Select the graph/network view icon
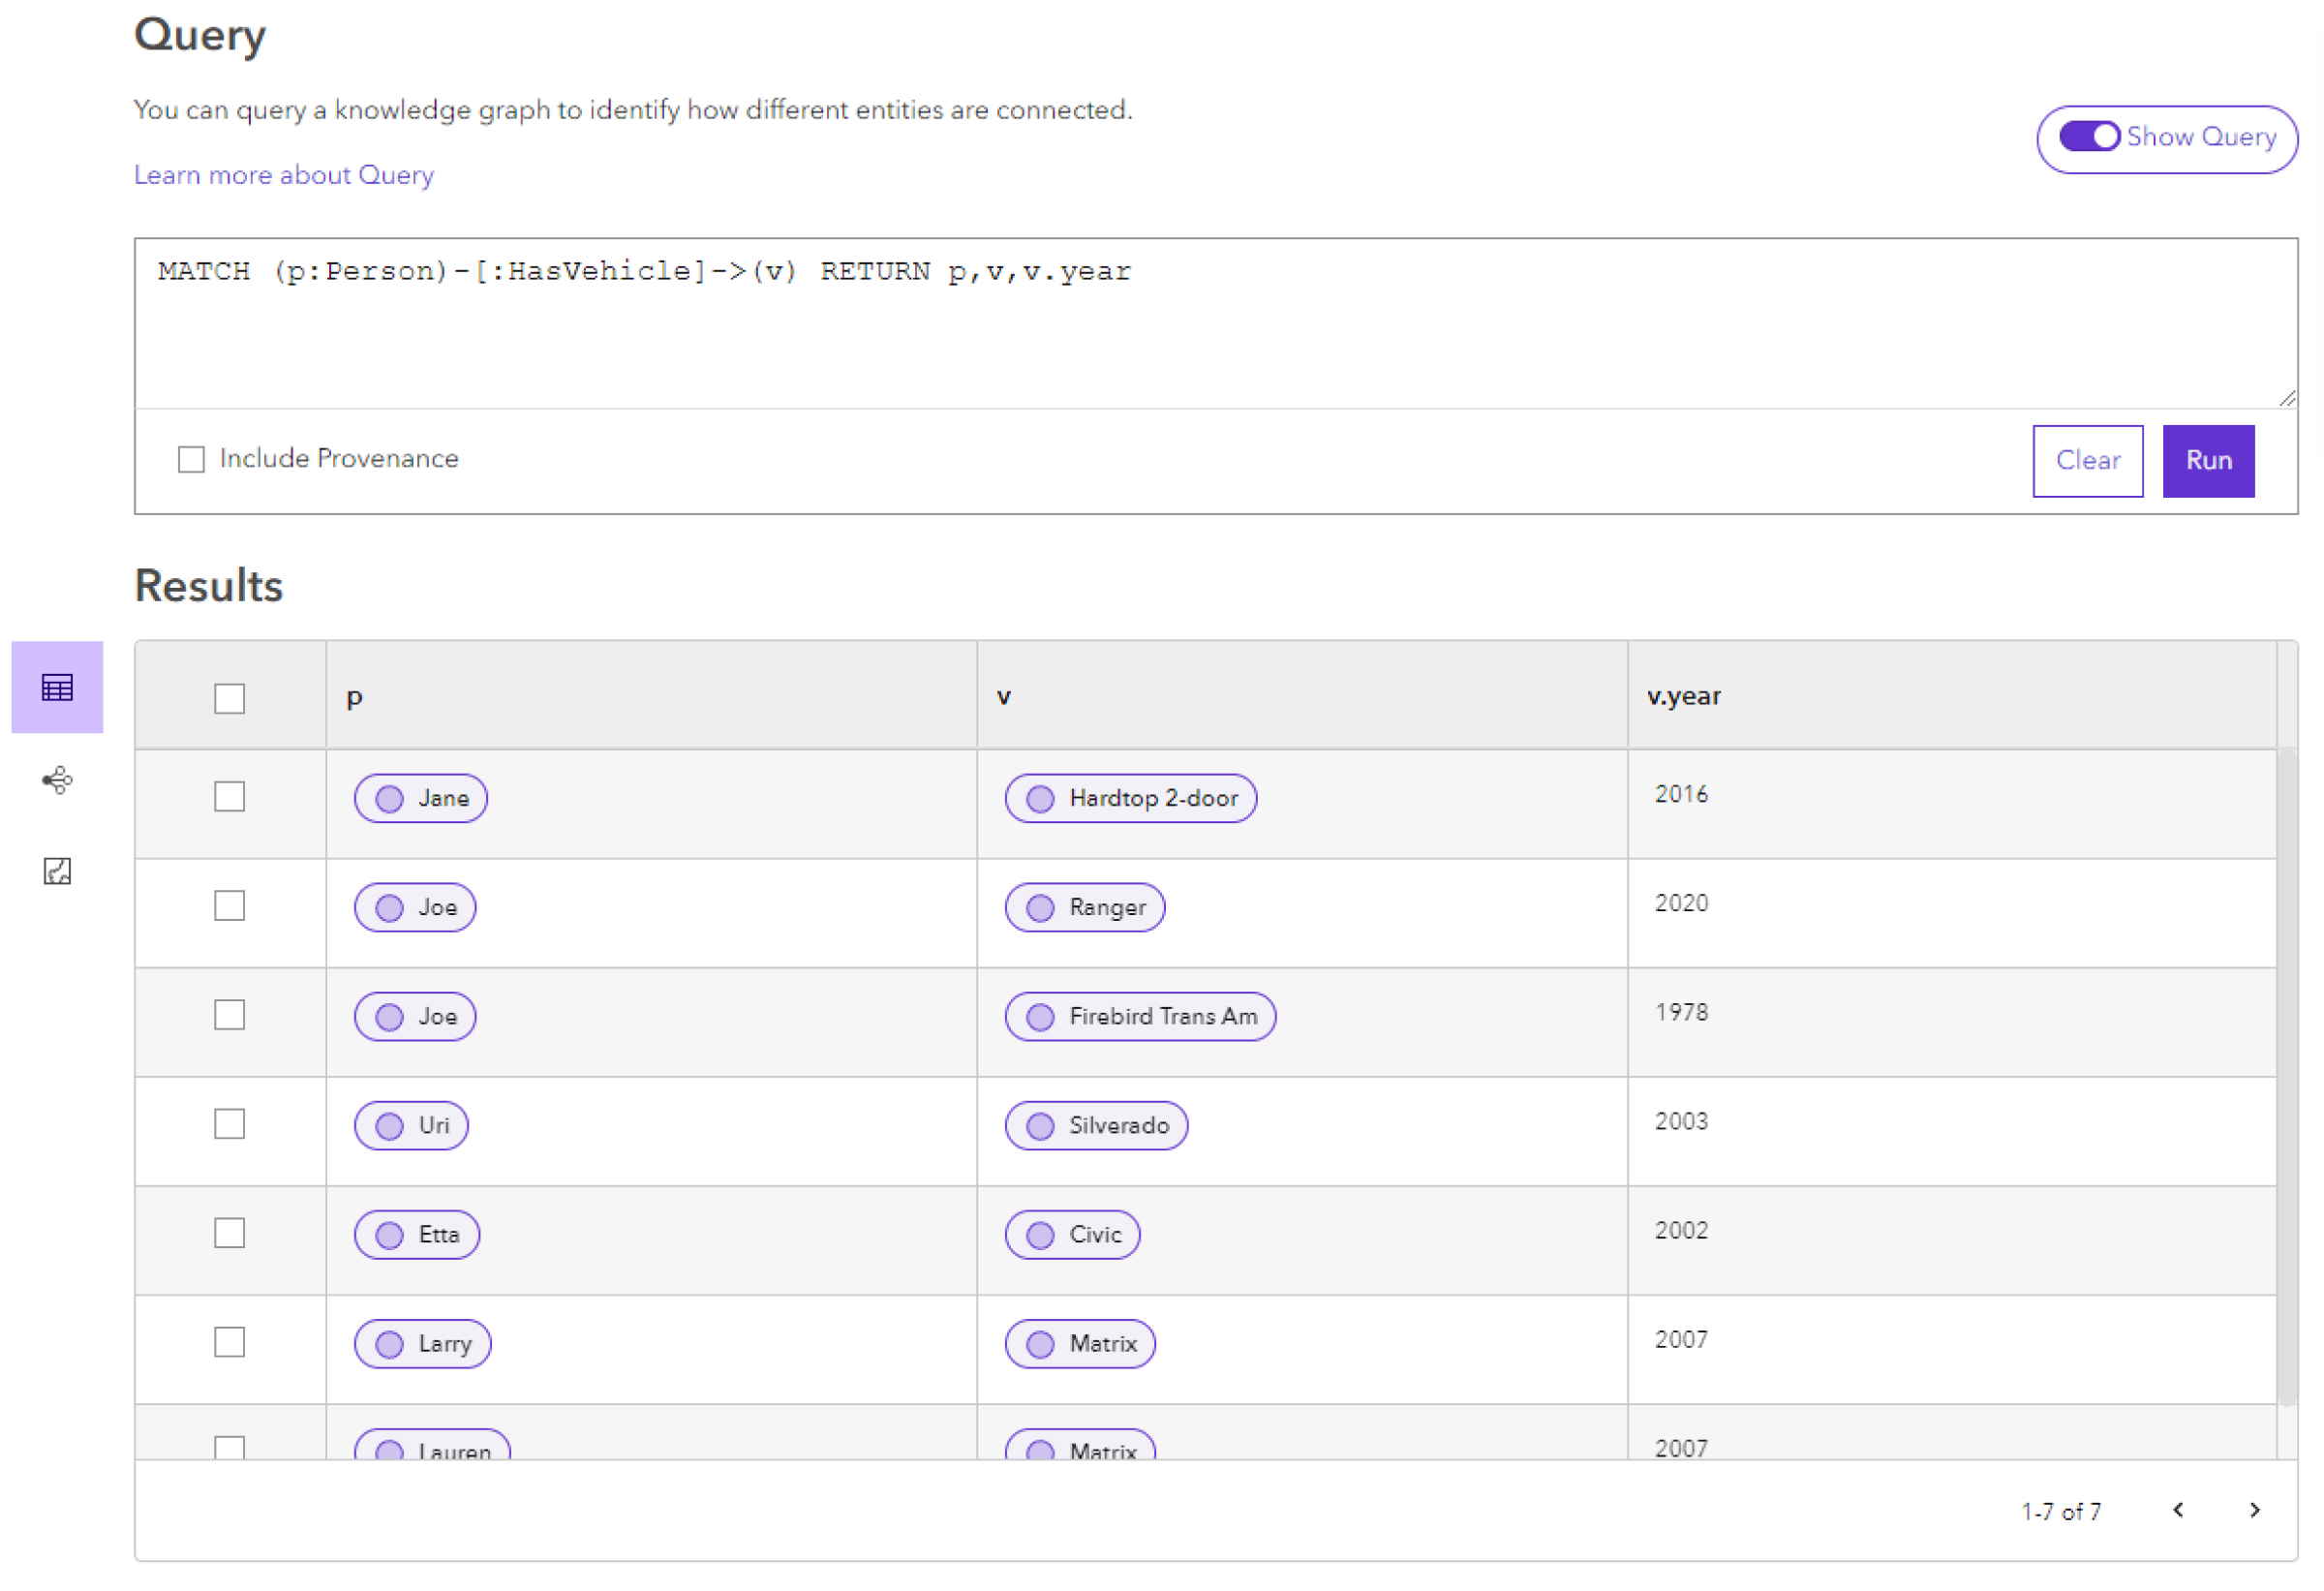 pos(56,779)
